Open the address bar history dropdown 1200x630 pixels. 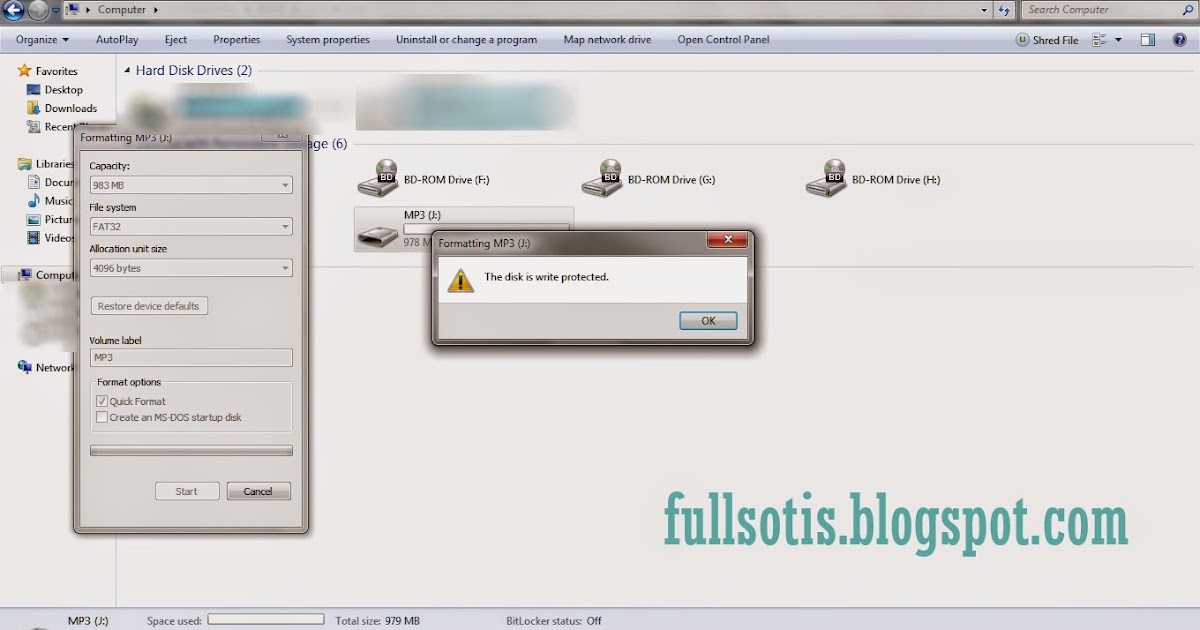click(x=984, y=10)
